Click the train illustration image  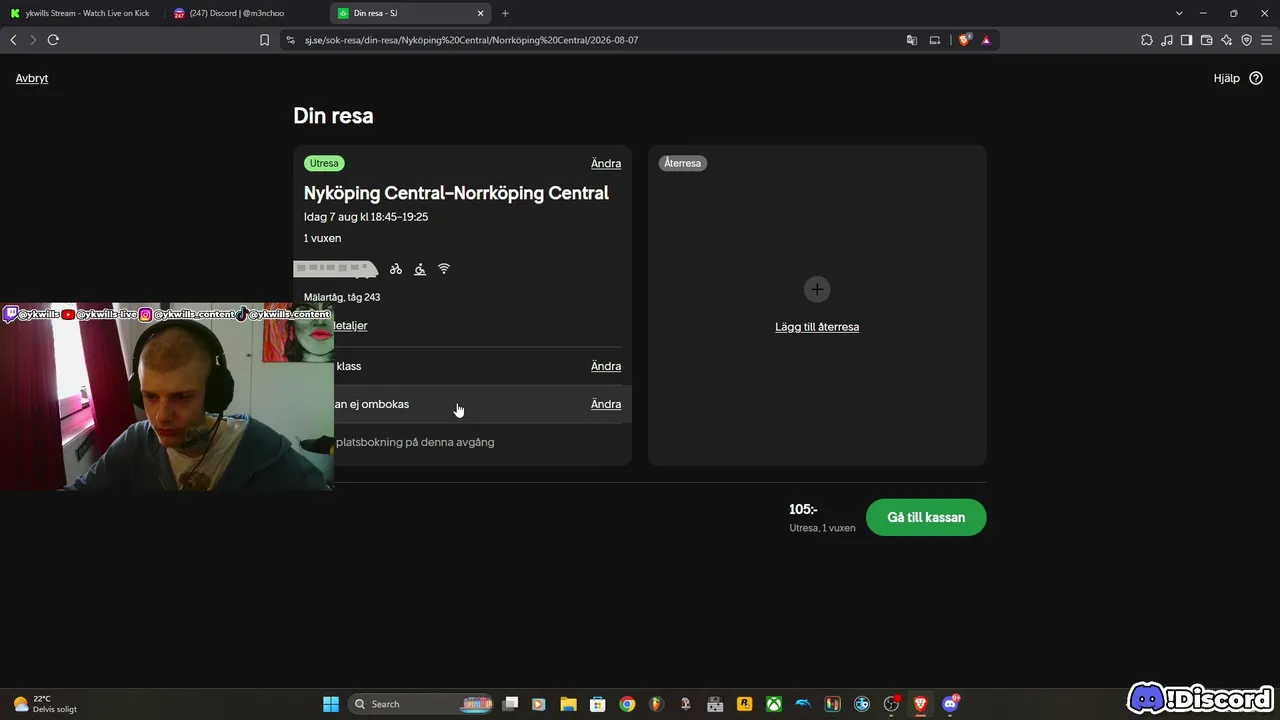tap(336, 269)
